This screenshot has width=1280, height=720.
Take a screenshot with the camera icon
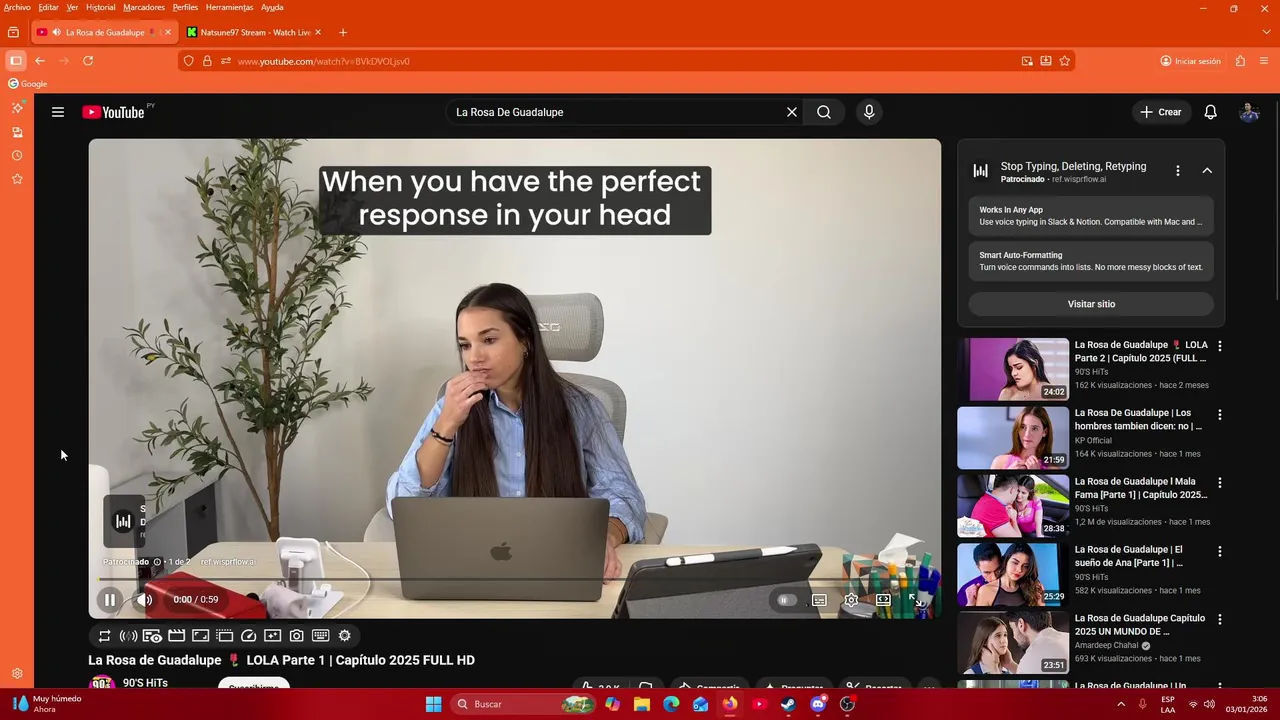pyautogui.click(x=297, y=636)
